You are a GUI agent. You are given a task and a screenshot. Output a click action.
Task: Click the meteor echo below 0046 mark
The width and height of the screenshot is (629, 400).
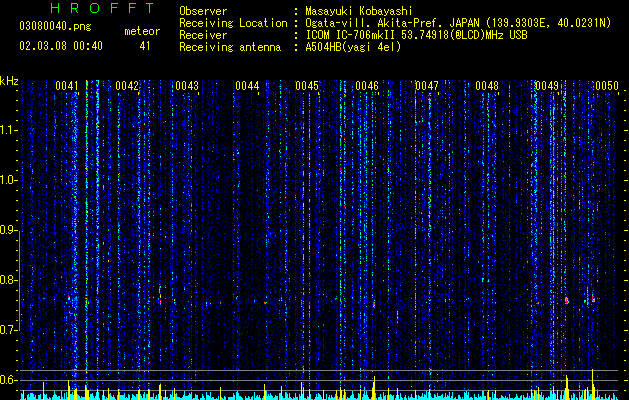click(374, 304)
